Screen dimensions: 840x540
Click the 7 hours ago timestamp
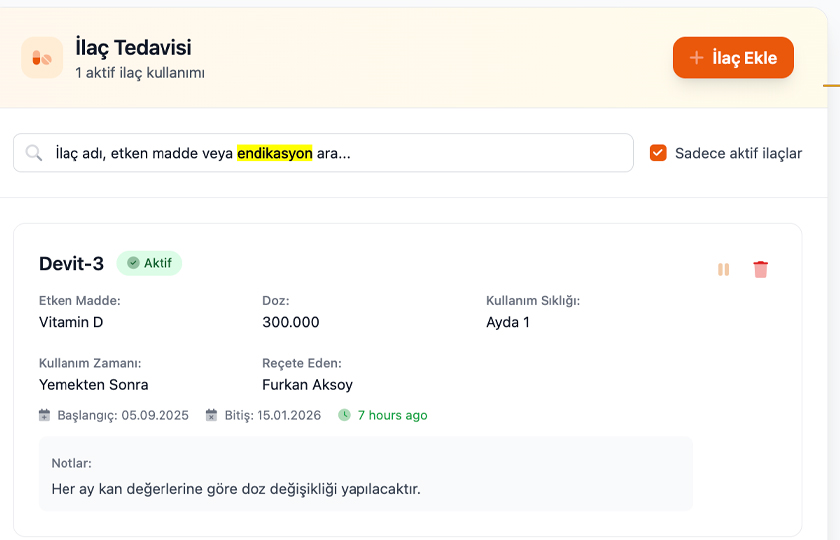coord(392,415)
